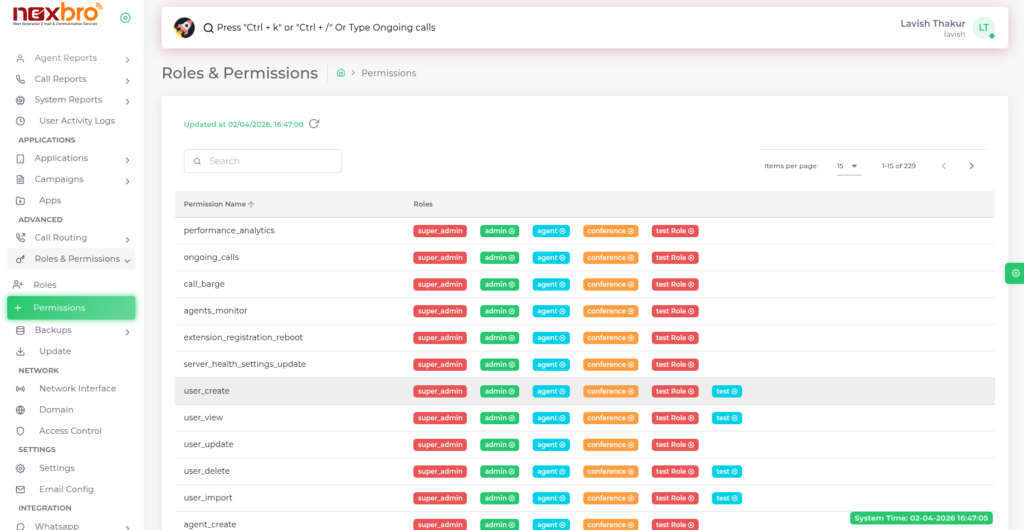Click the refresh icon beside the updated timestamp
The image size is (1024, 530).
[314, 124]
